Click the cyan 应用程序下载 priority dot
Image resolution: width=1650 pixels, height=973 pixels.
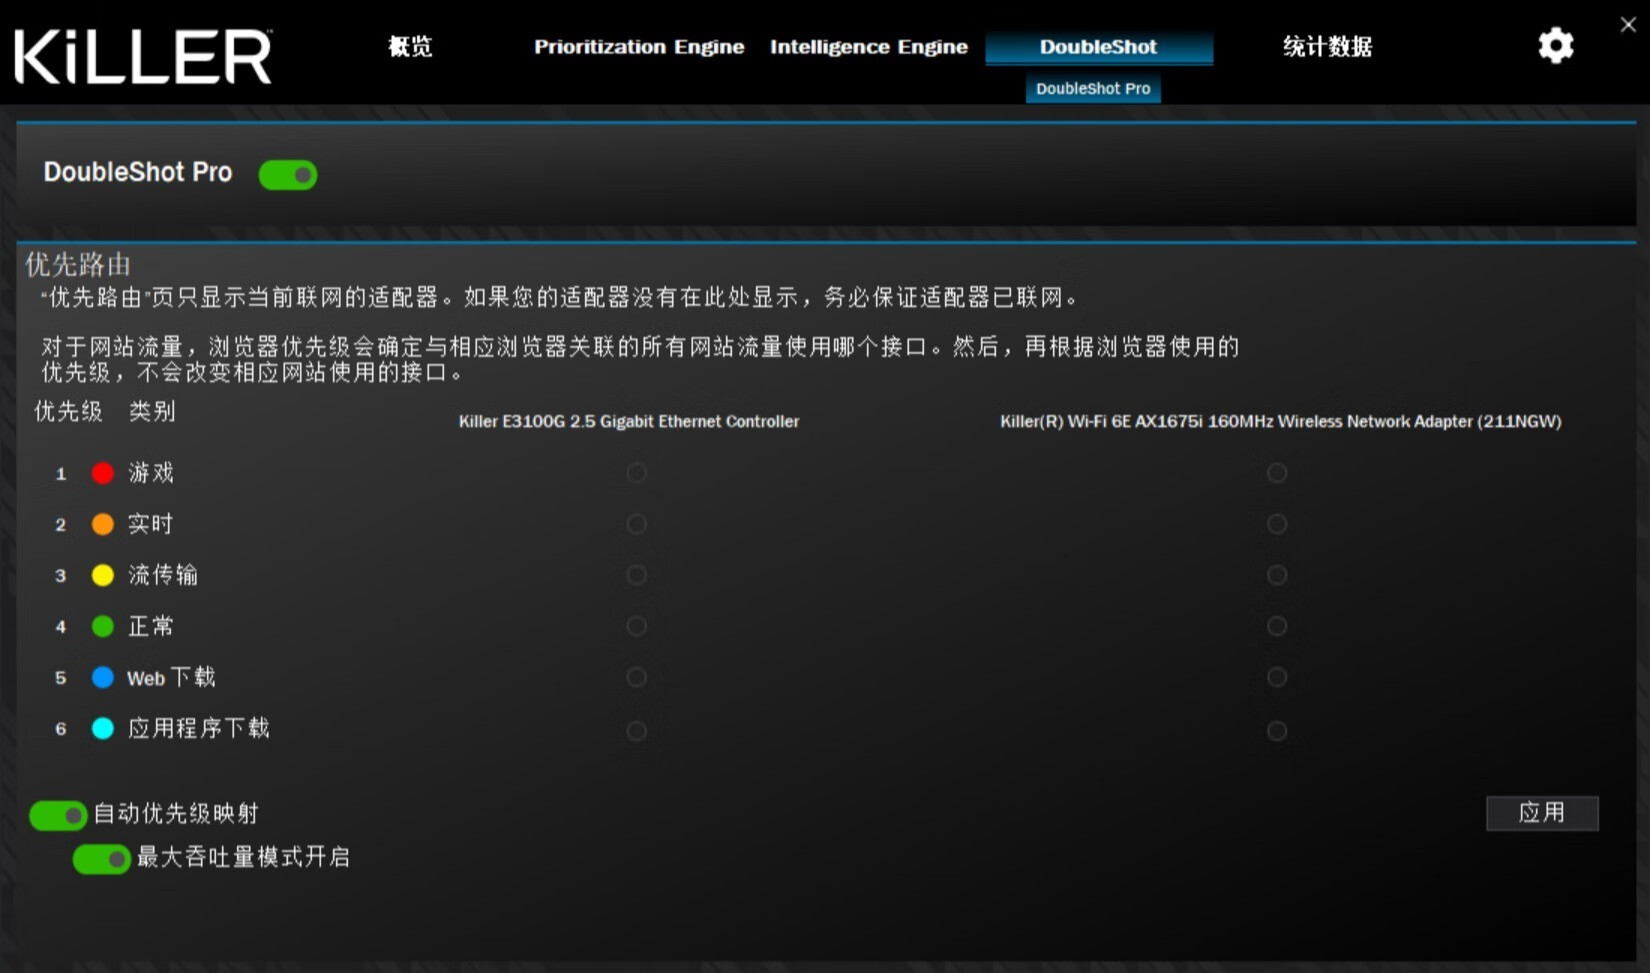click(103, 728)
